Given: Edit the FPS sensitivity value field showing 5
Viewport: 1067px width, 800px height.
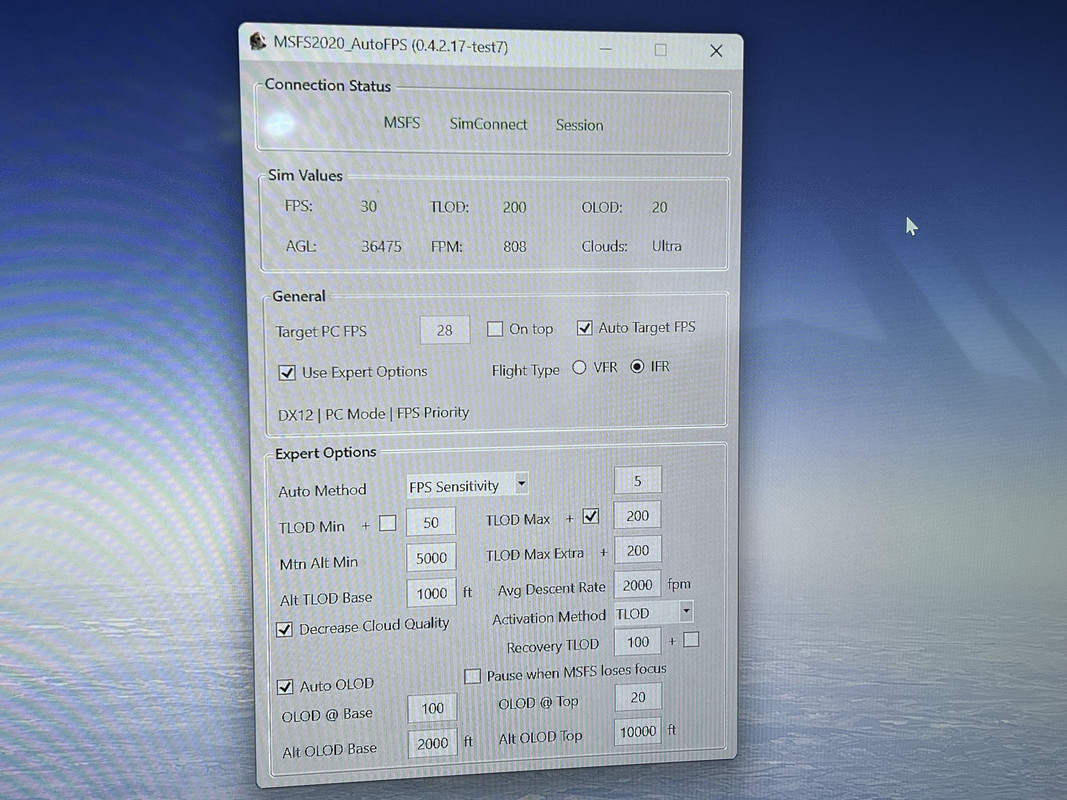Looking at the screenshot, I should pos(637,481).
